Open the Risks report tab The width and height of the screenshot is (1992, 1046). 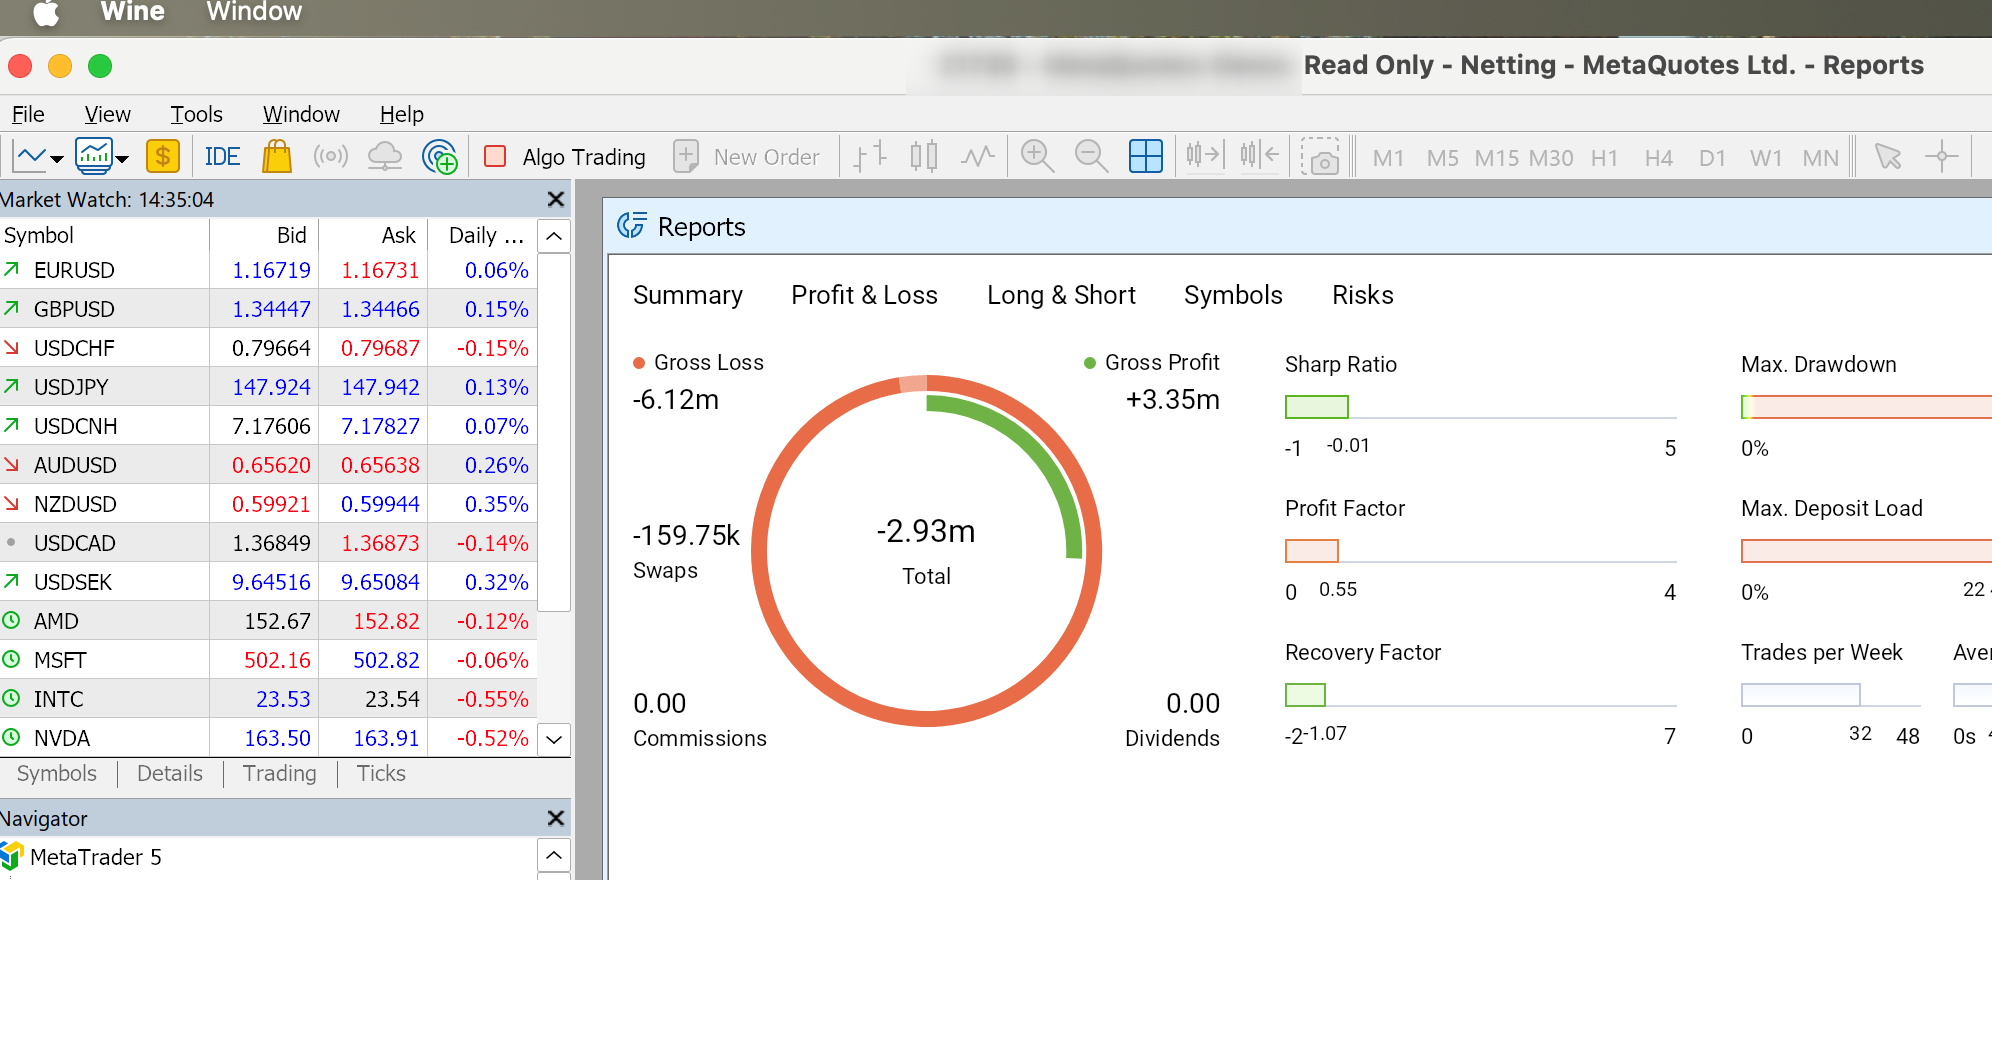pyautogui.click(x=1362, y=295)
